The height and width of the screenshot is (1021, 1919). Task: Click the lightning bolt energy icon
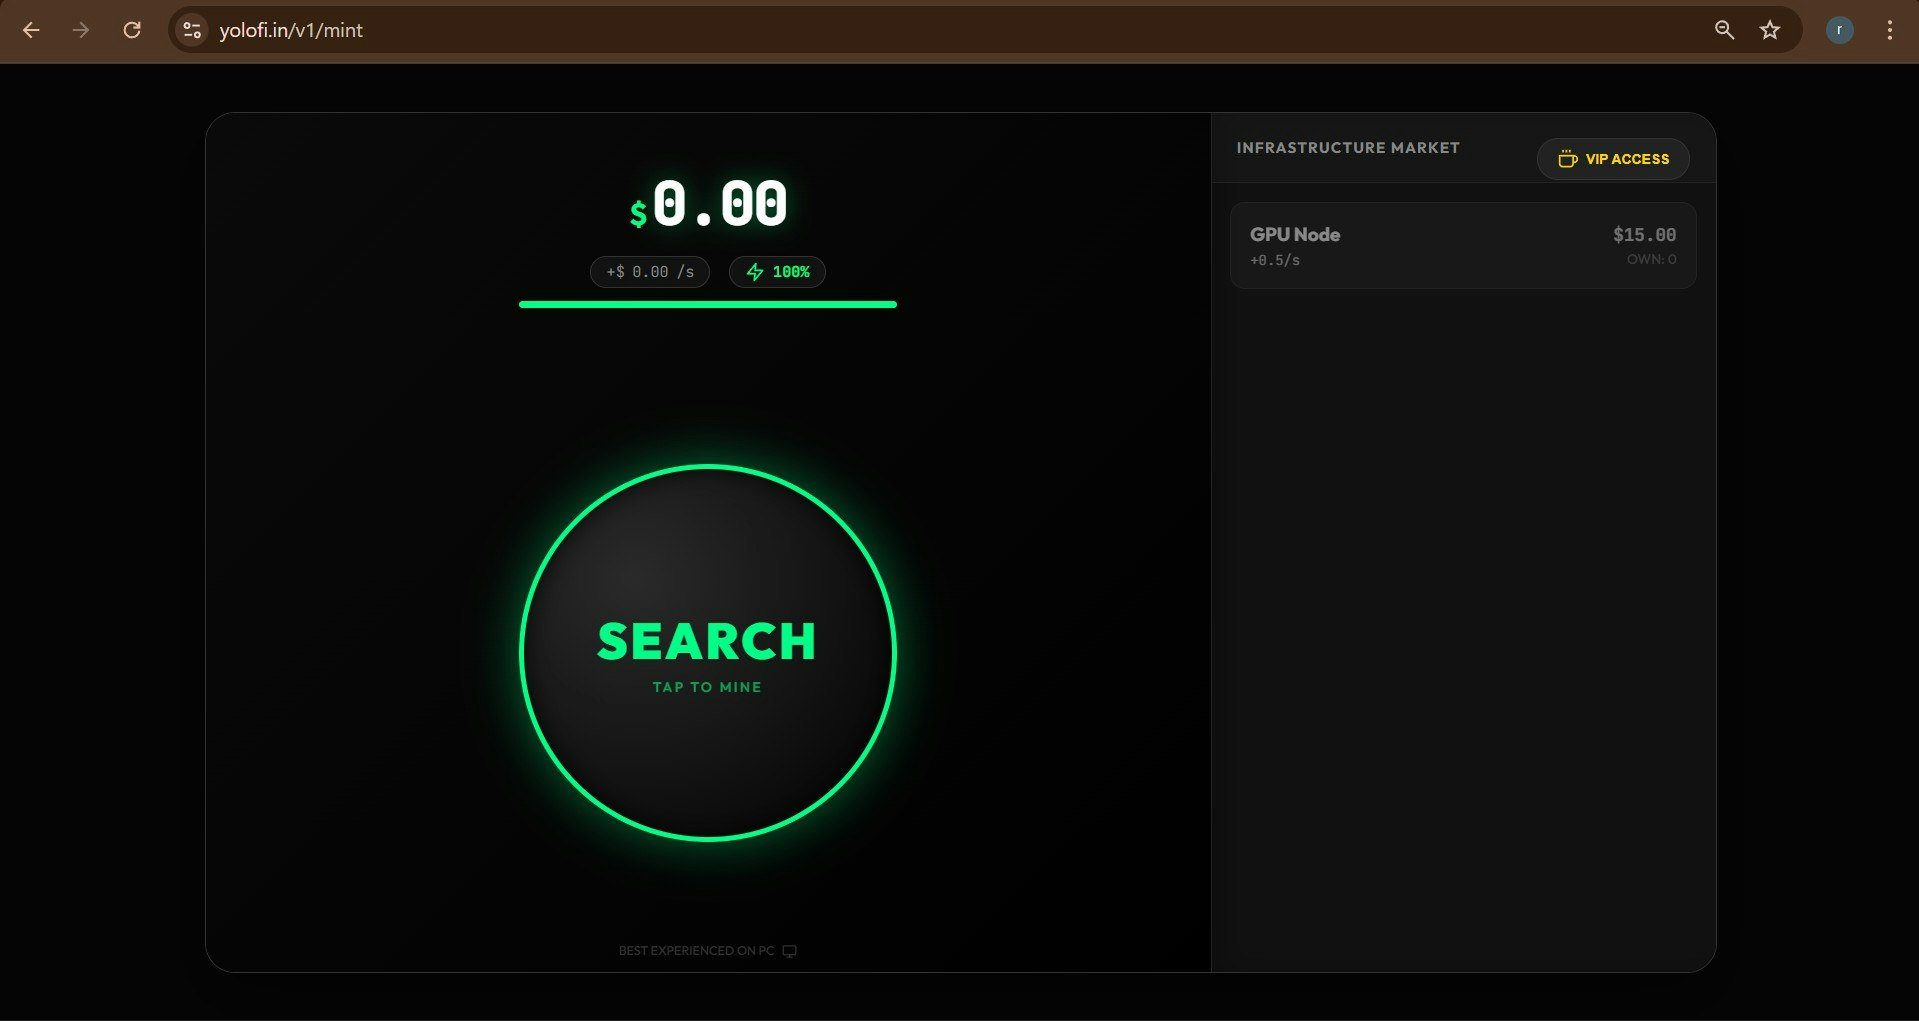click(755, 272)
